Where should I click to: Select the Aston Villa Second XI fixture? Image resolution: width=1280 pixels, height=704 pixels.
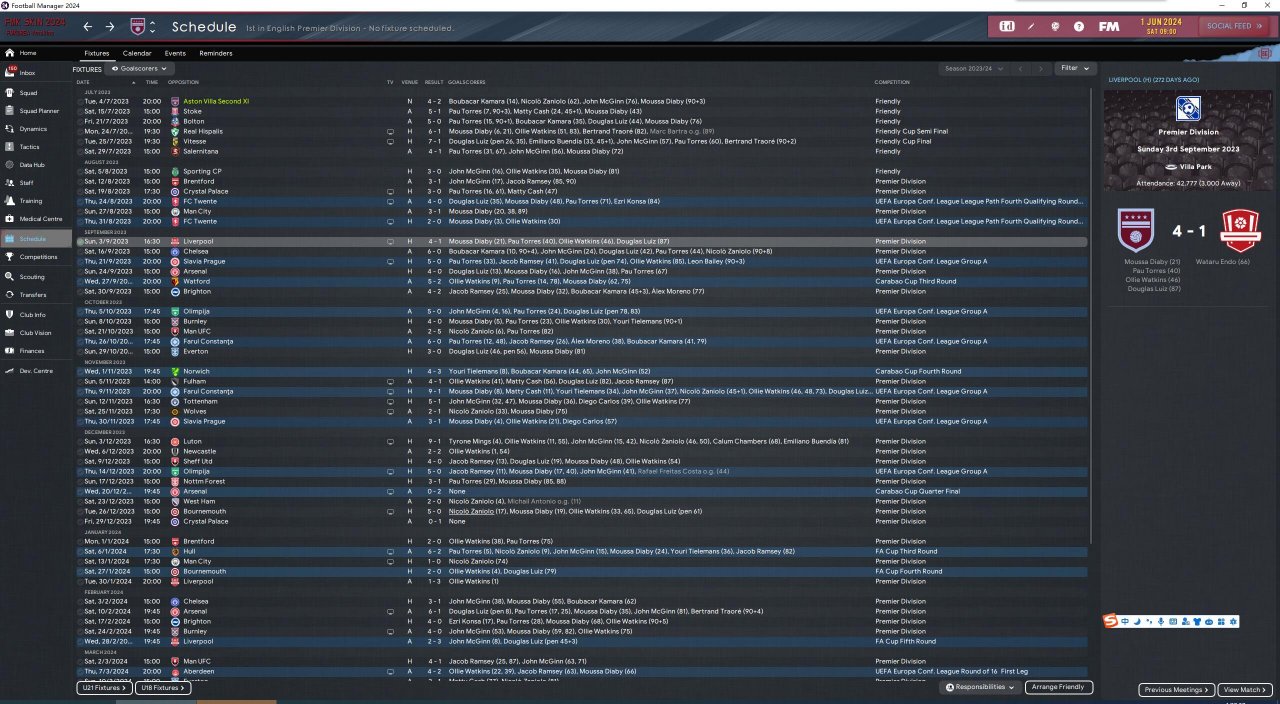[x=582, y=101]
